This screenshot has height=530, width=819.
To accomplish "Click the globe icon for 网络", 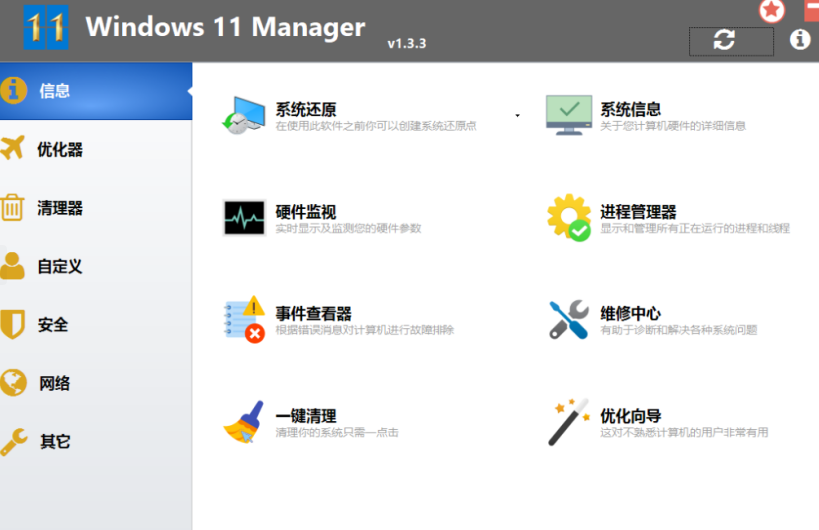I will click(14, 383).
